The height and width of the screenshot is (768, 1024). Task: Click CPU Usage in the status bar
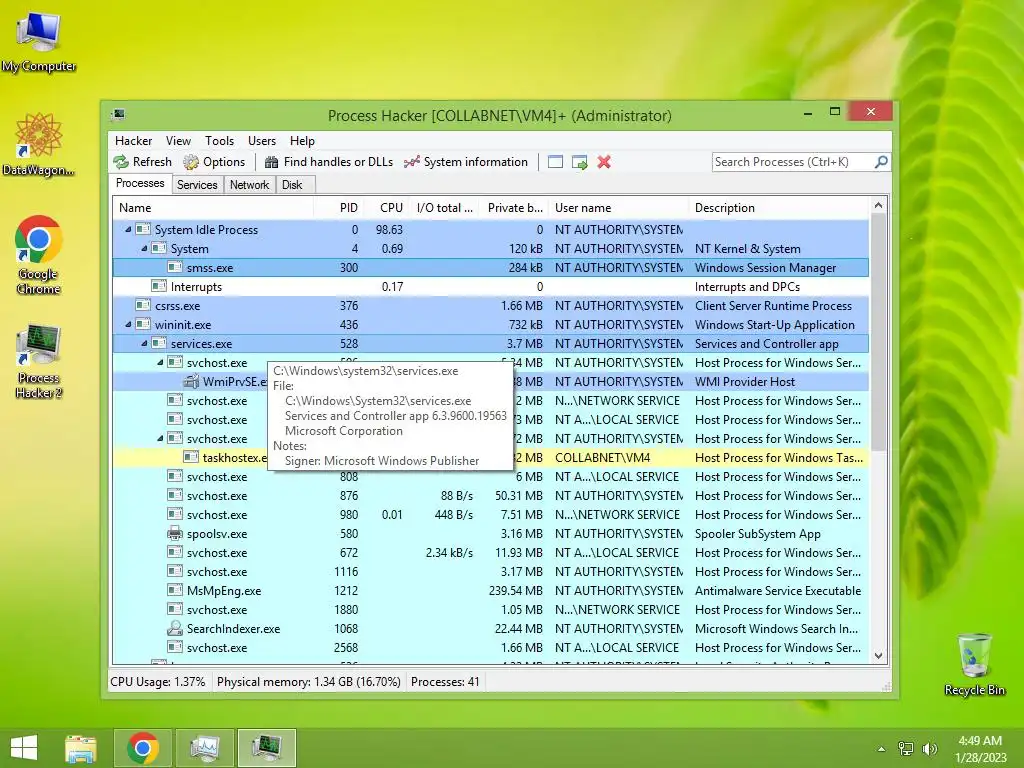[157, 682]
